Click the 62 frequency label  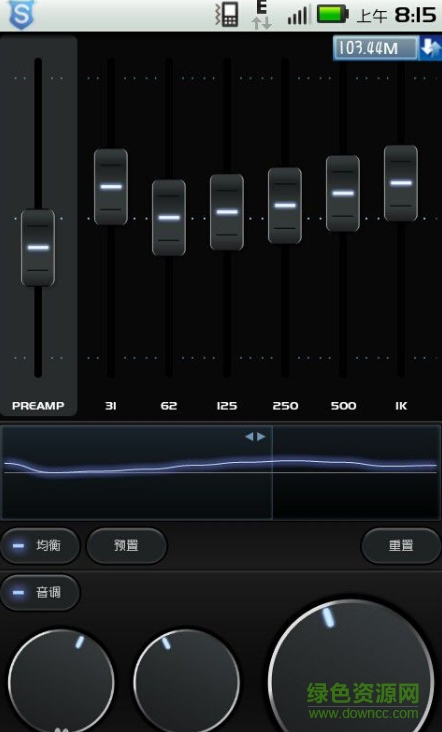click(x=168, y=406)
